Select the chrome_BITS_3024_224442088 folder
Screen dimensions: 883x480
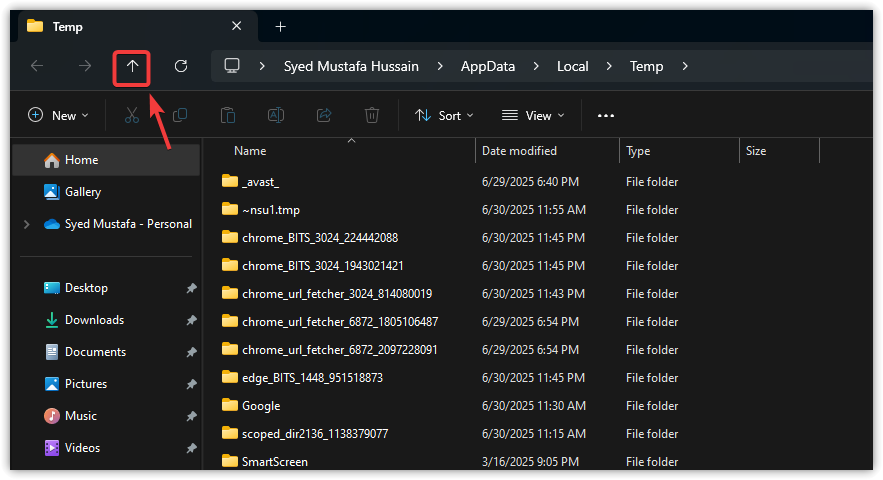tap(319, 238)
